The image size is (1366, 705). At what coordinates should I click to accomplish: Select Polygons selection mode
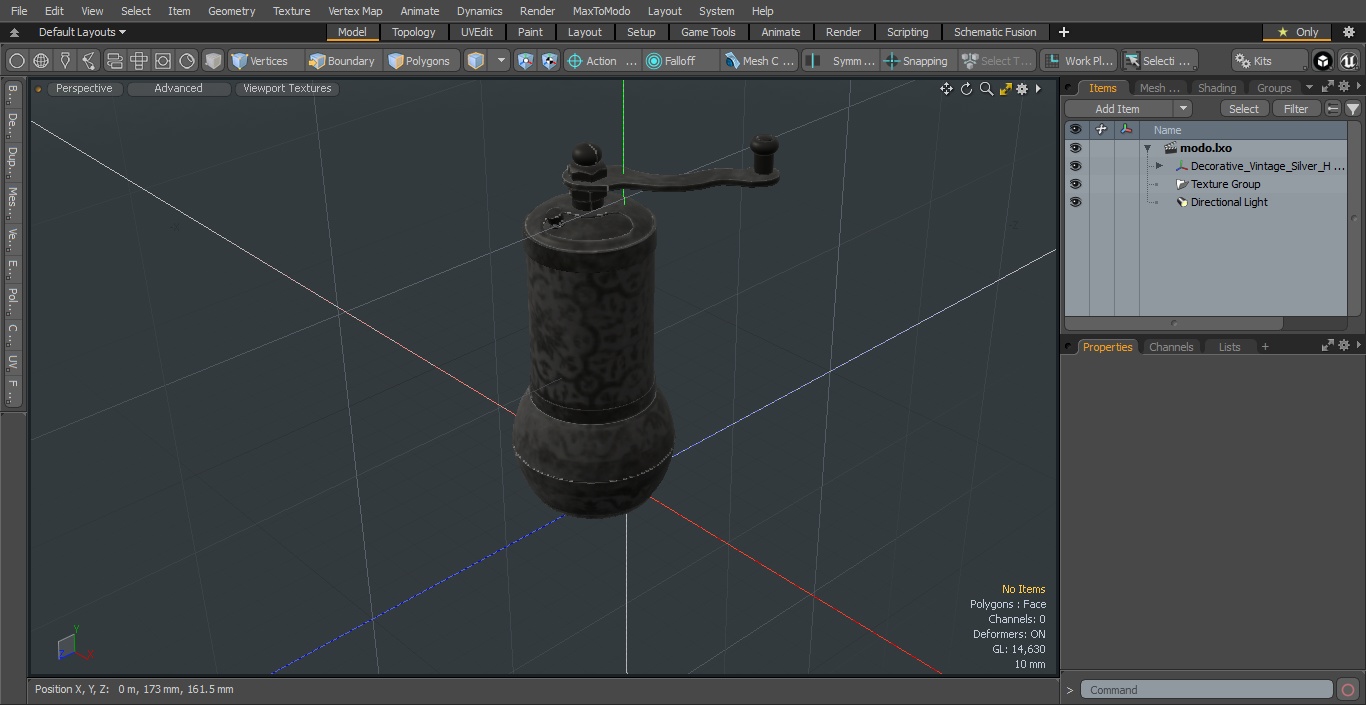pos(419,61)
